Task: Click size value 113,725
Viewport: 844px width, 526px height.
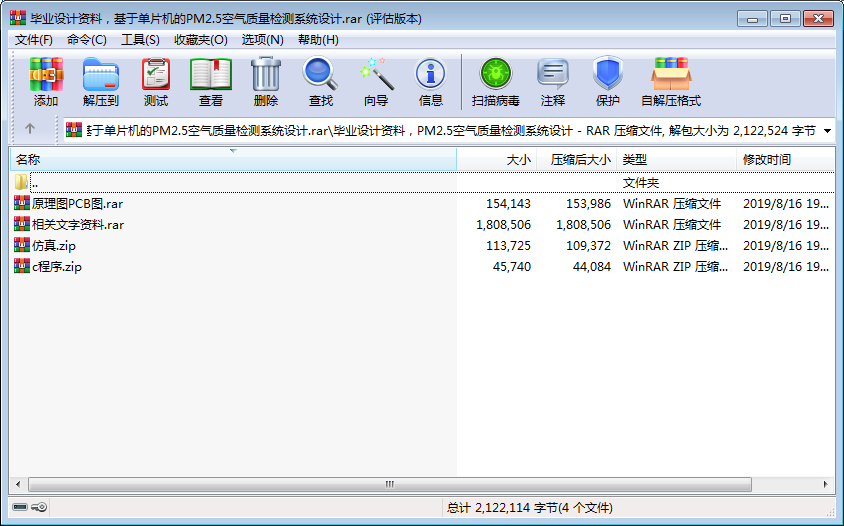Action: click(508, 246)
